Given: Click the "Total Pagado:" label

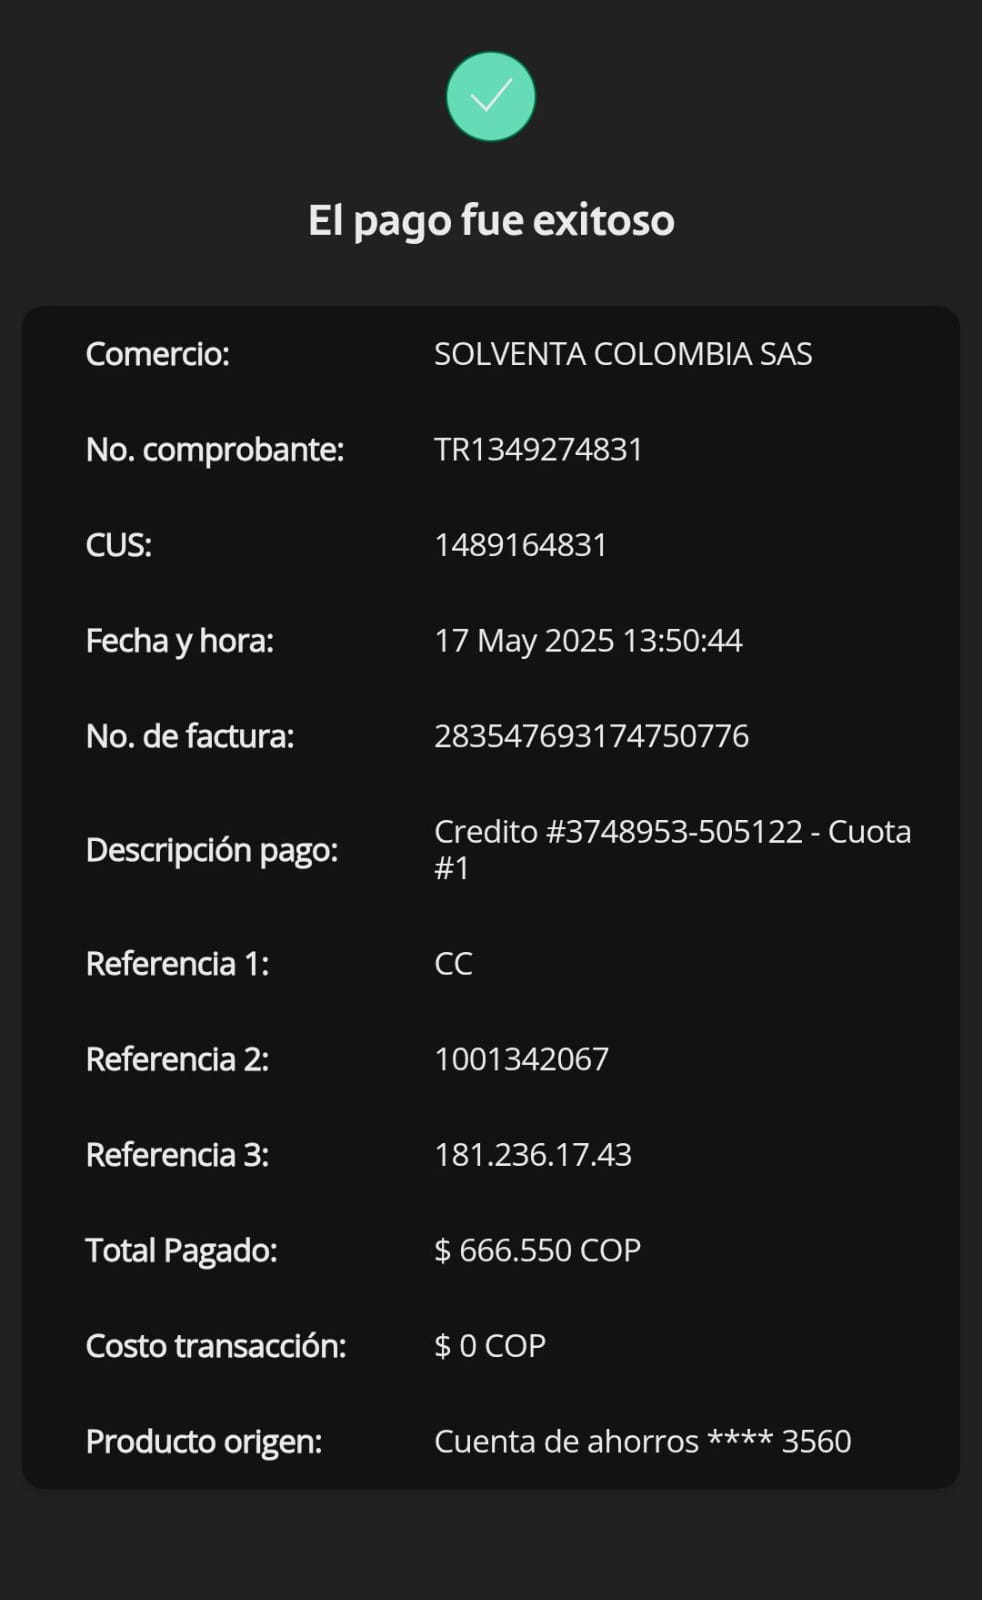Looking at the screenshot, I should [181, 1250].
